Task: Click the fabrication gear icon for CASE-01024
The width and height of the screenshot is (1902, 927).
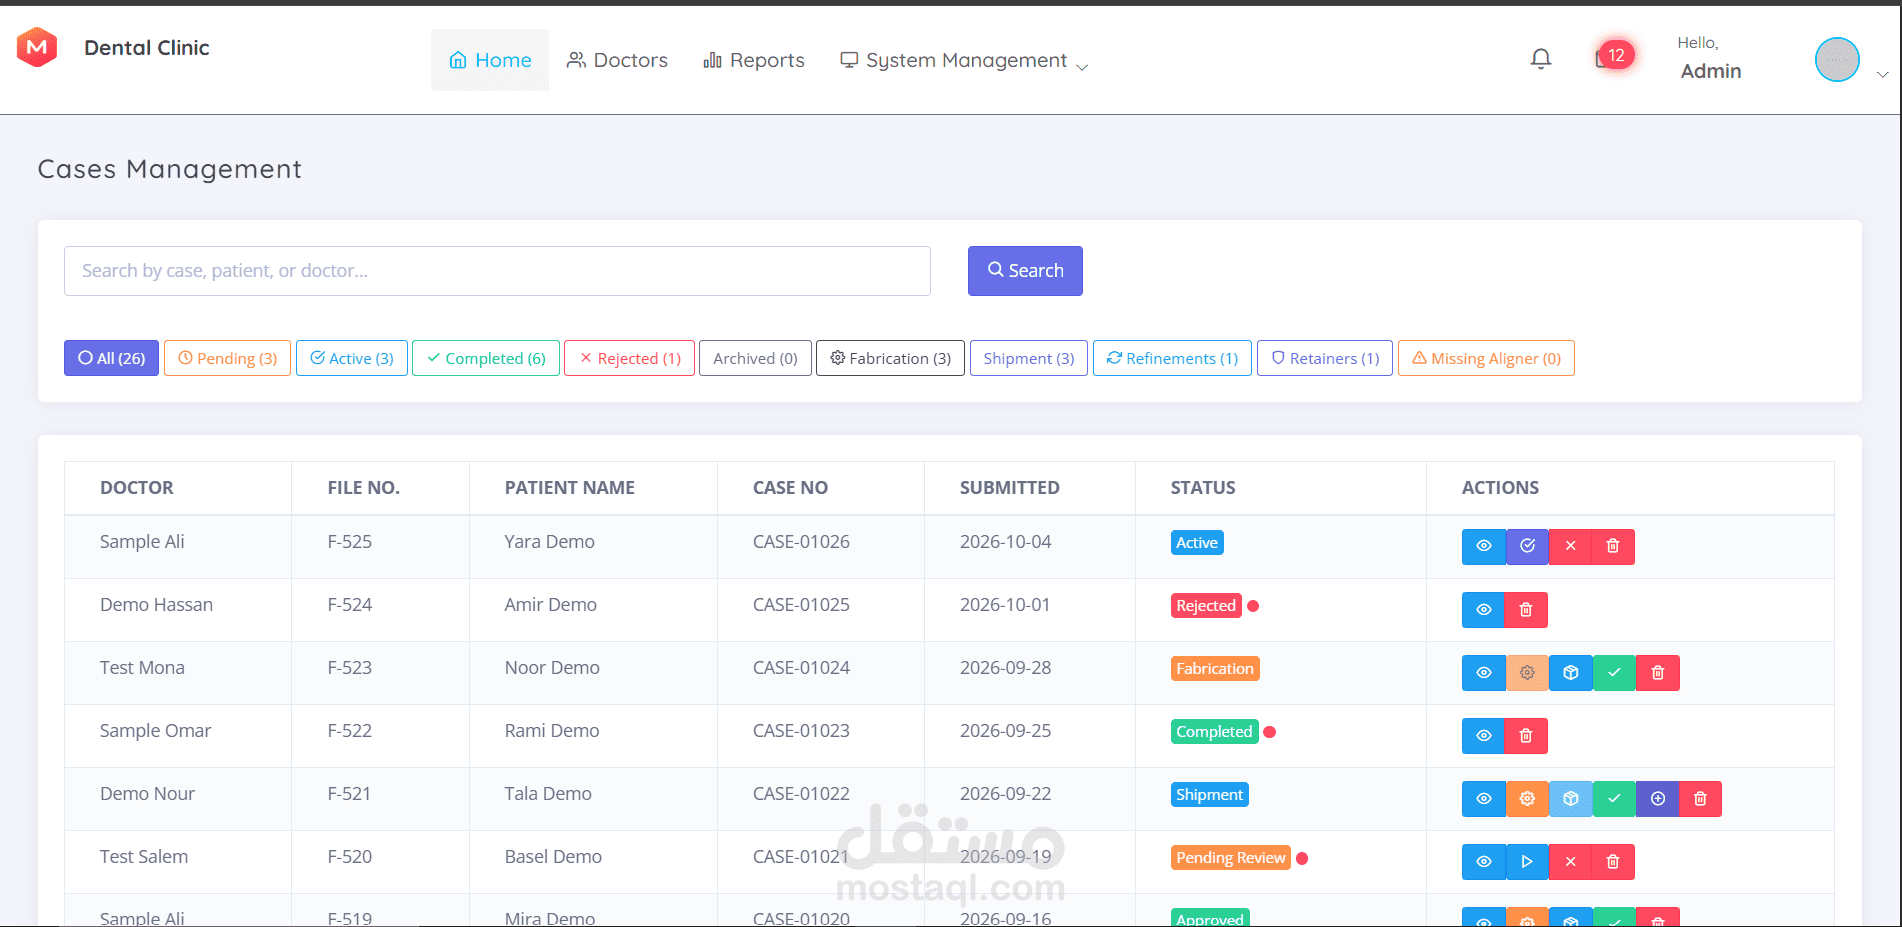Action: click(1527, 672)
